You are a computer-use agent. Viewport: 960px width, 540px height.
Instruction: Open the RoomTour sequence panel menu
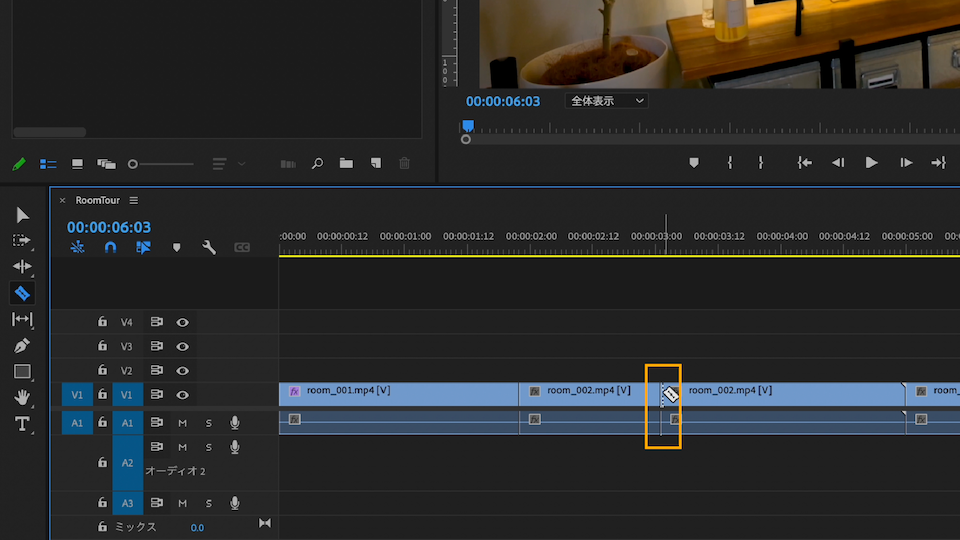pos(134,200)
